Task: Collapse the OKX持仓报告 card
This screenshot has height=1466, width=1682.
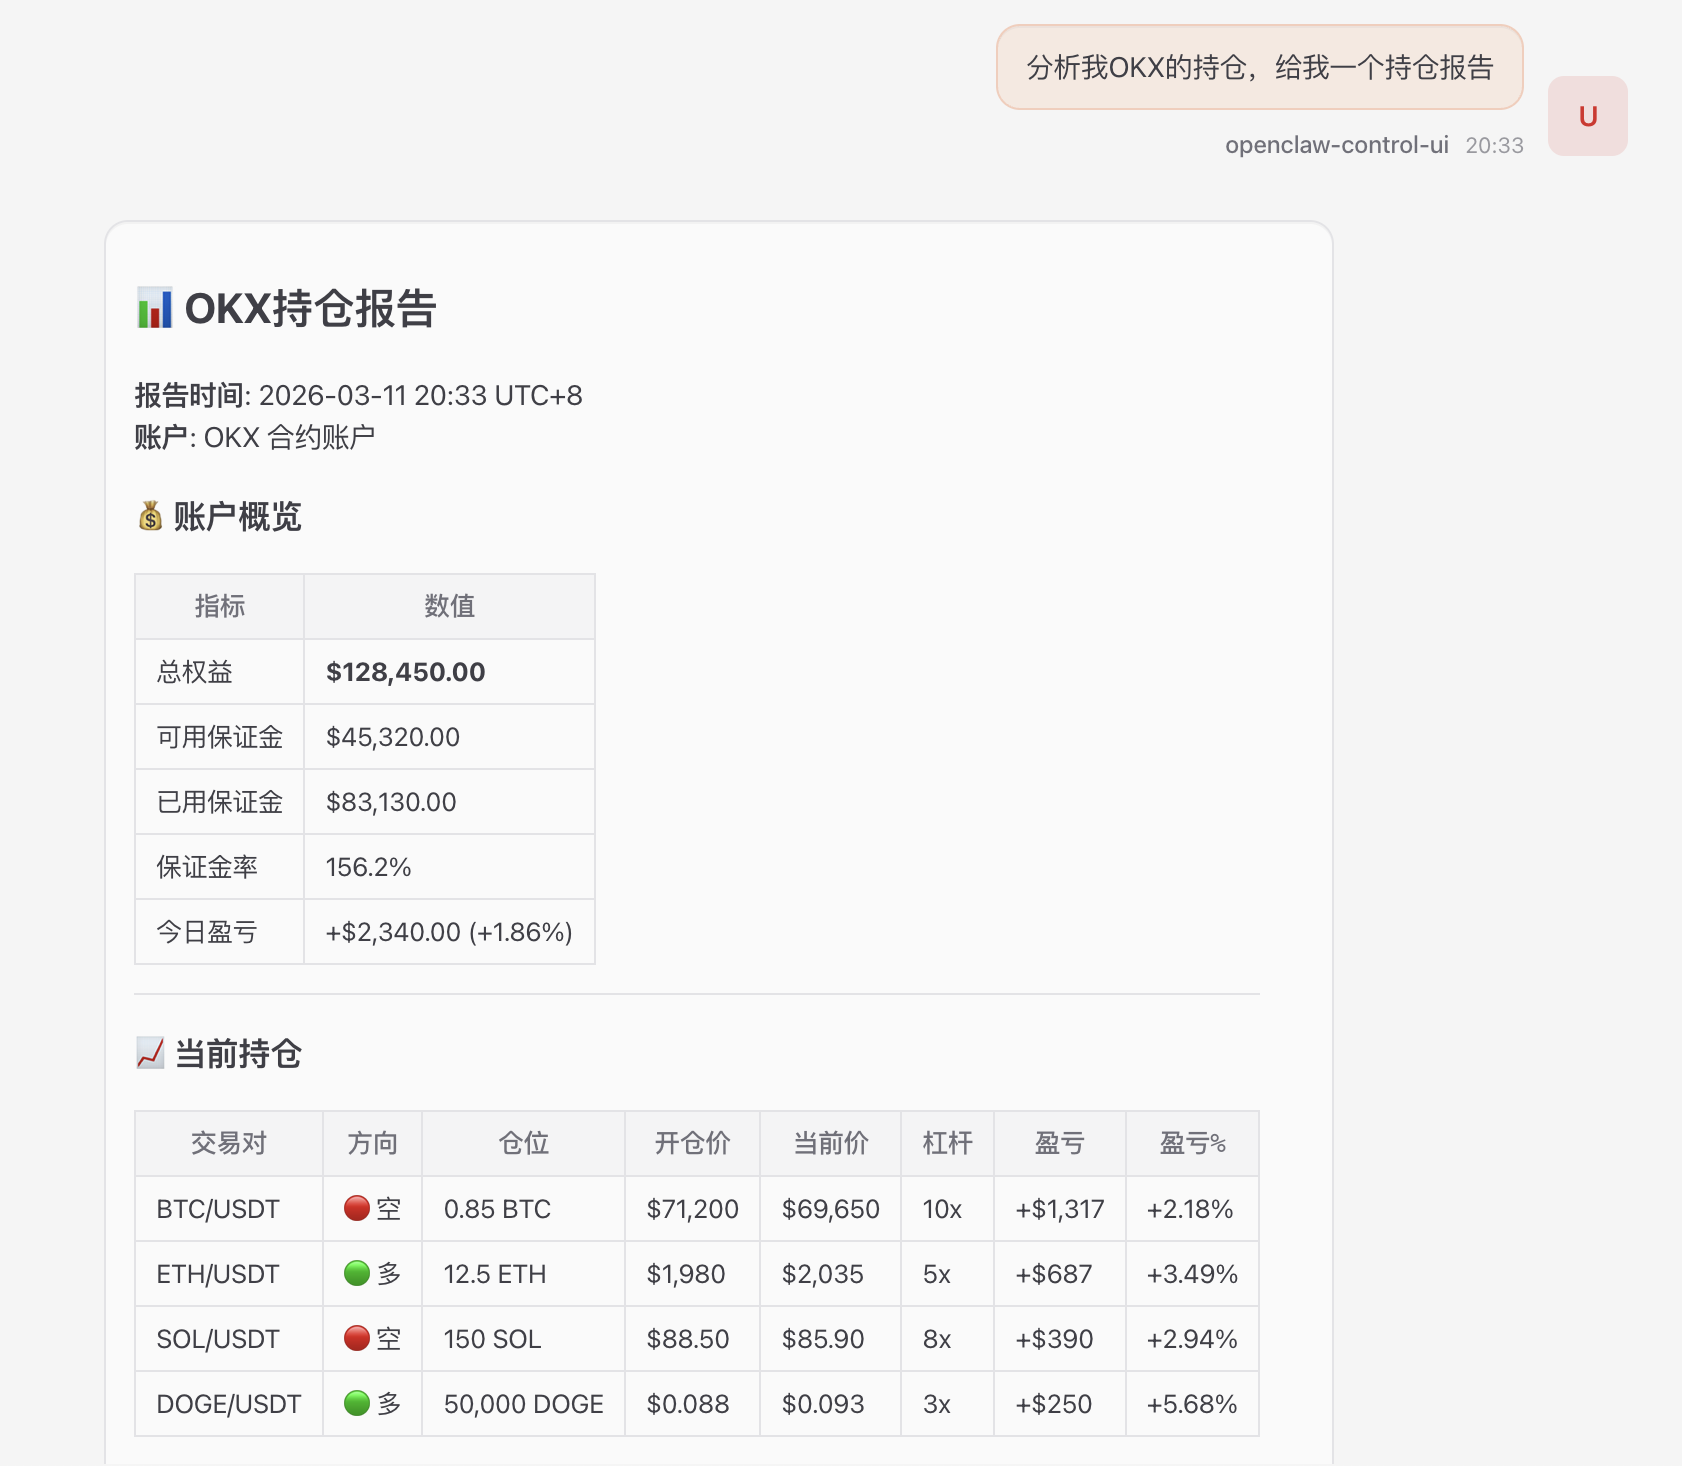Action: pyautogui.click(x=310, y=310)
